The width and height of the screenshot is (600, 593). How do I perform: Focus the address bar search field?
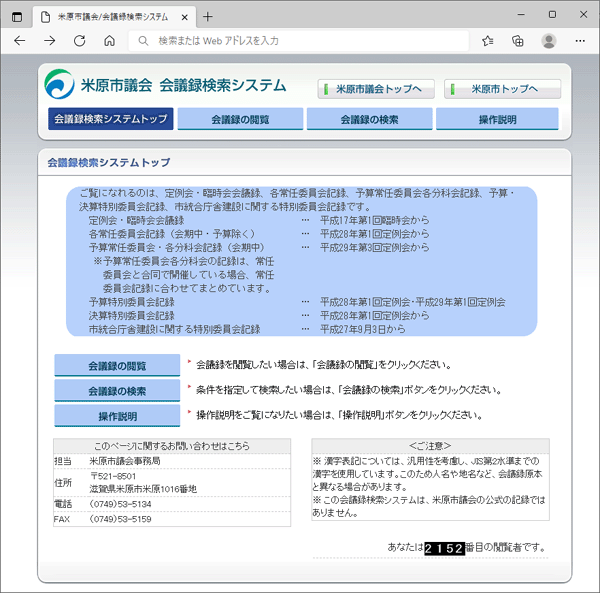click(298, 41)
